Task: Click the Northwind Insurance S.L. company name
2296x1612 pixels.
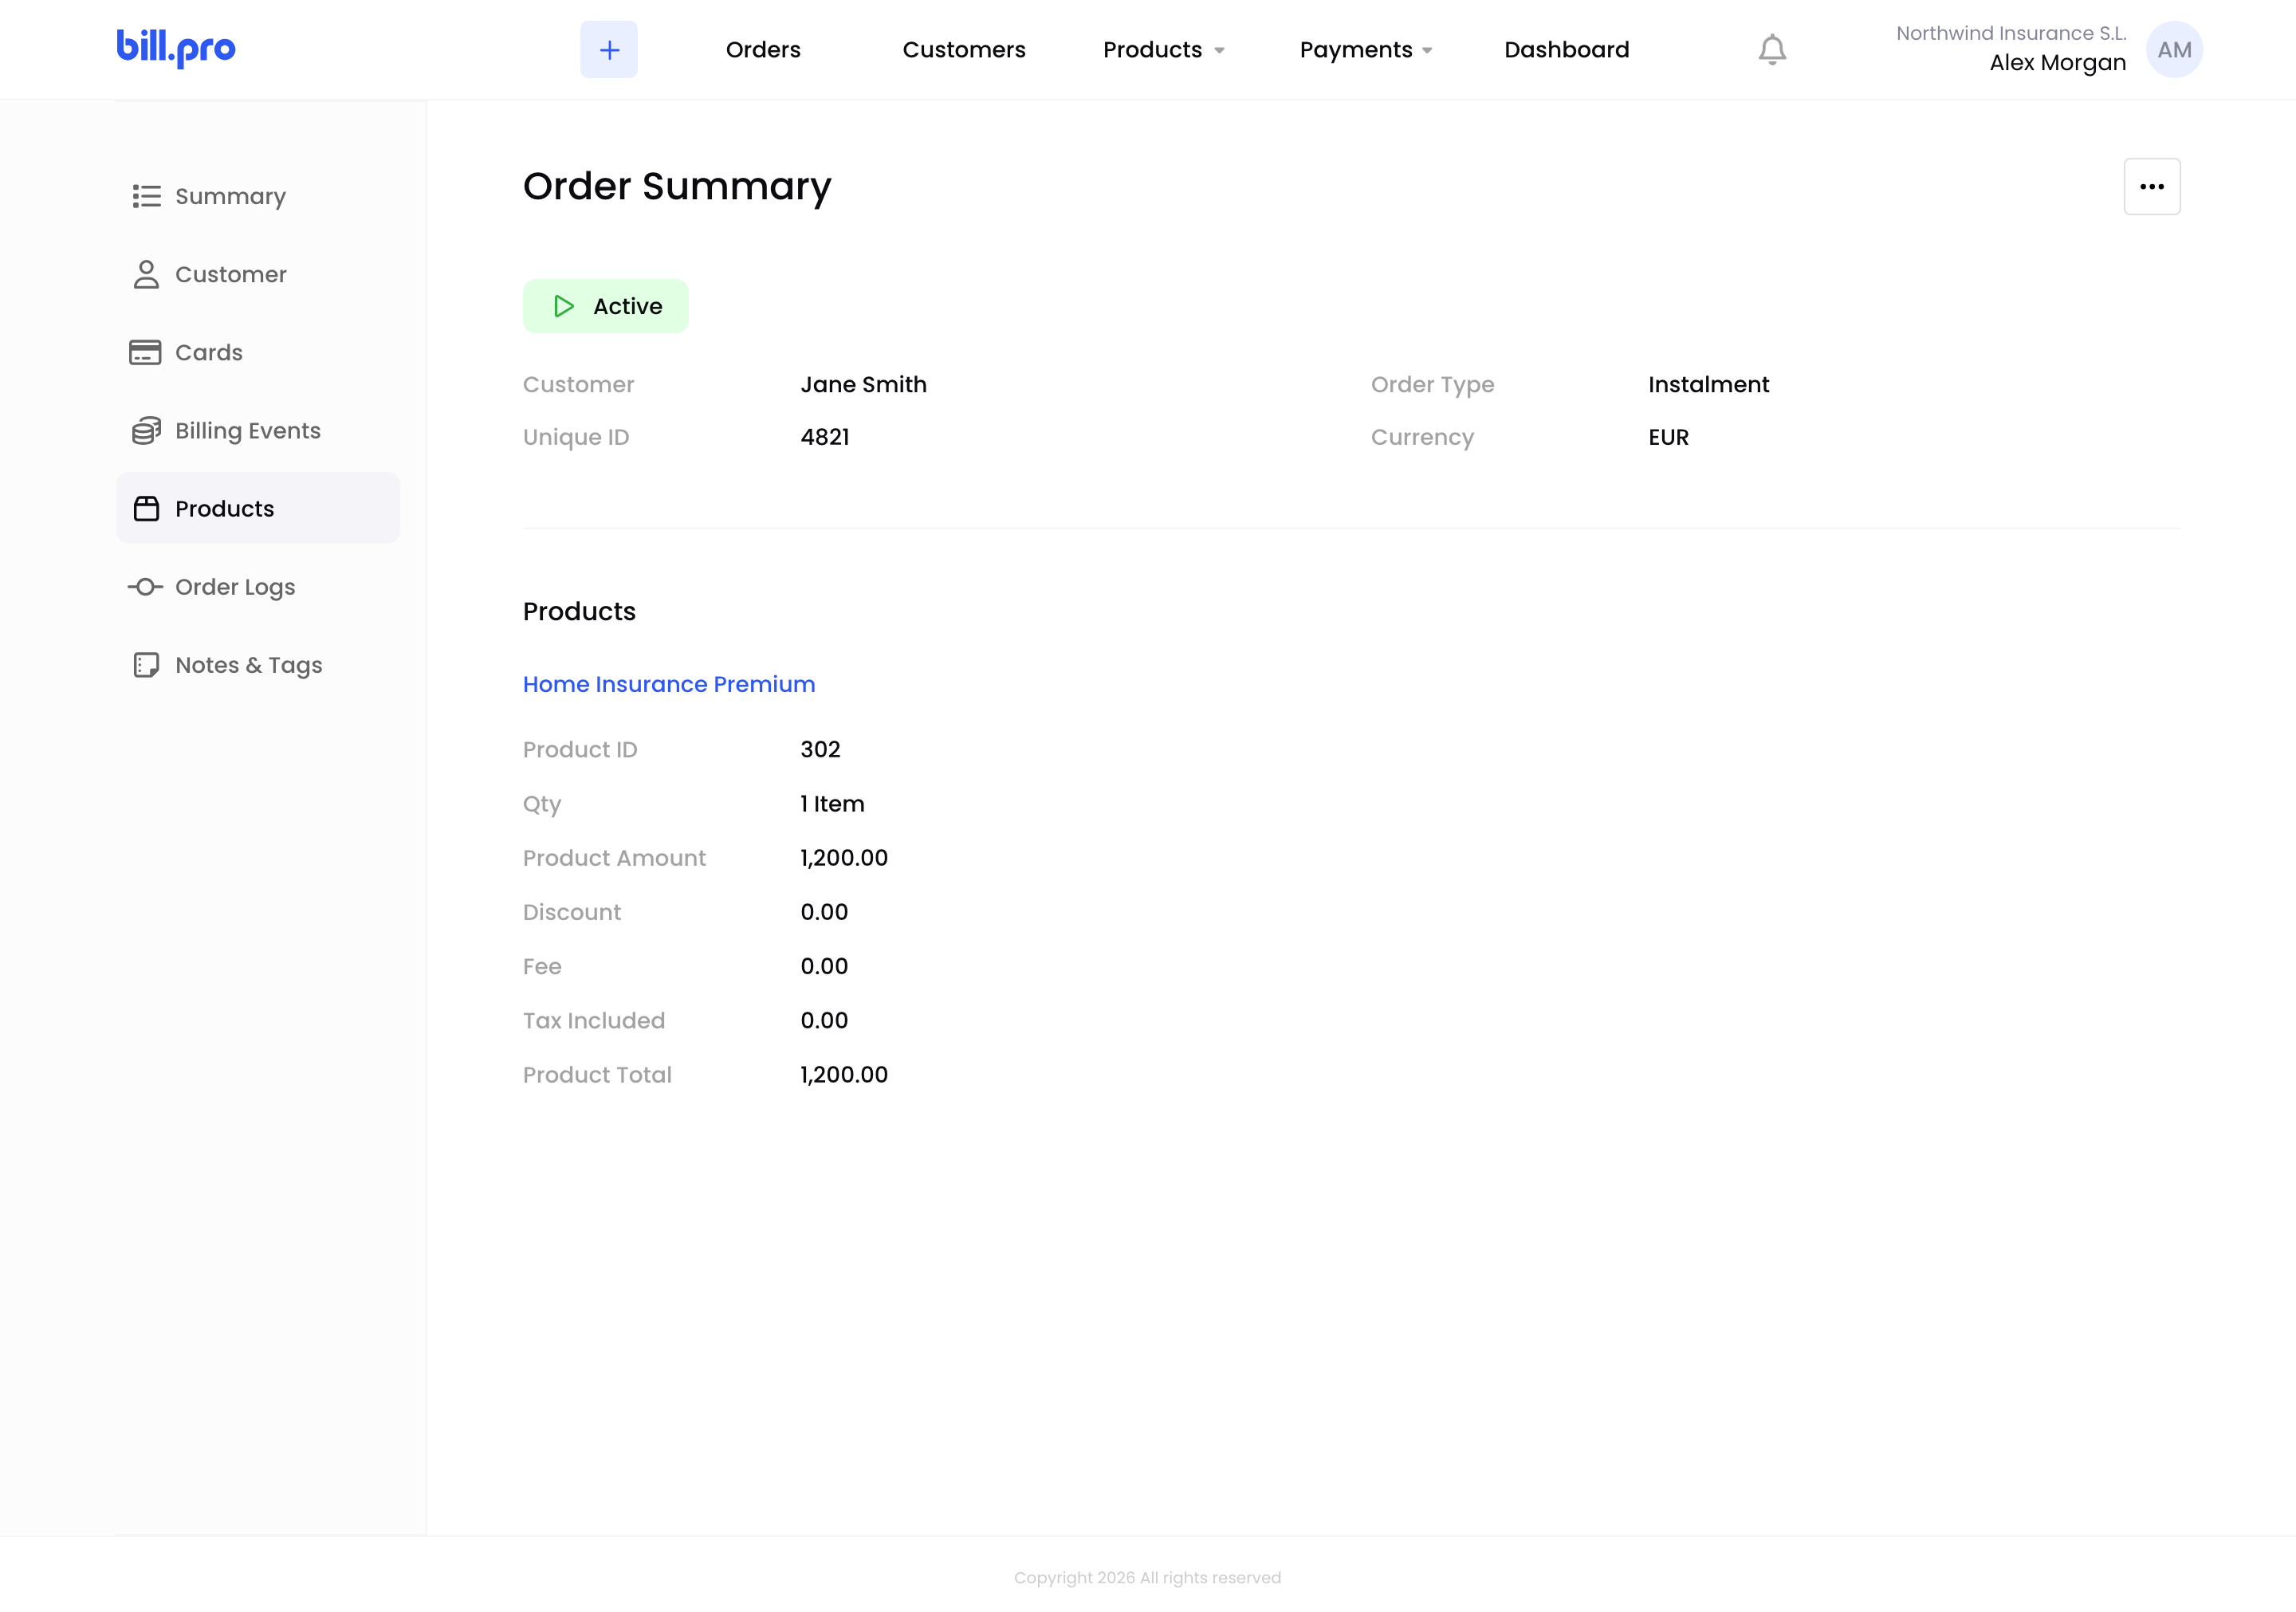Action: 2011,33
